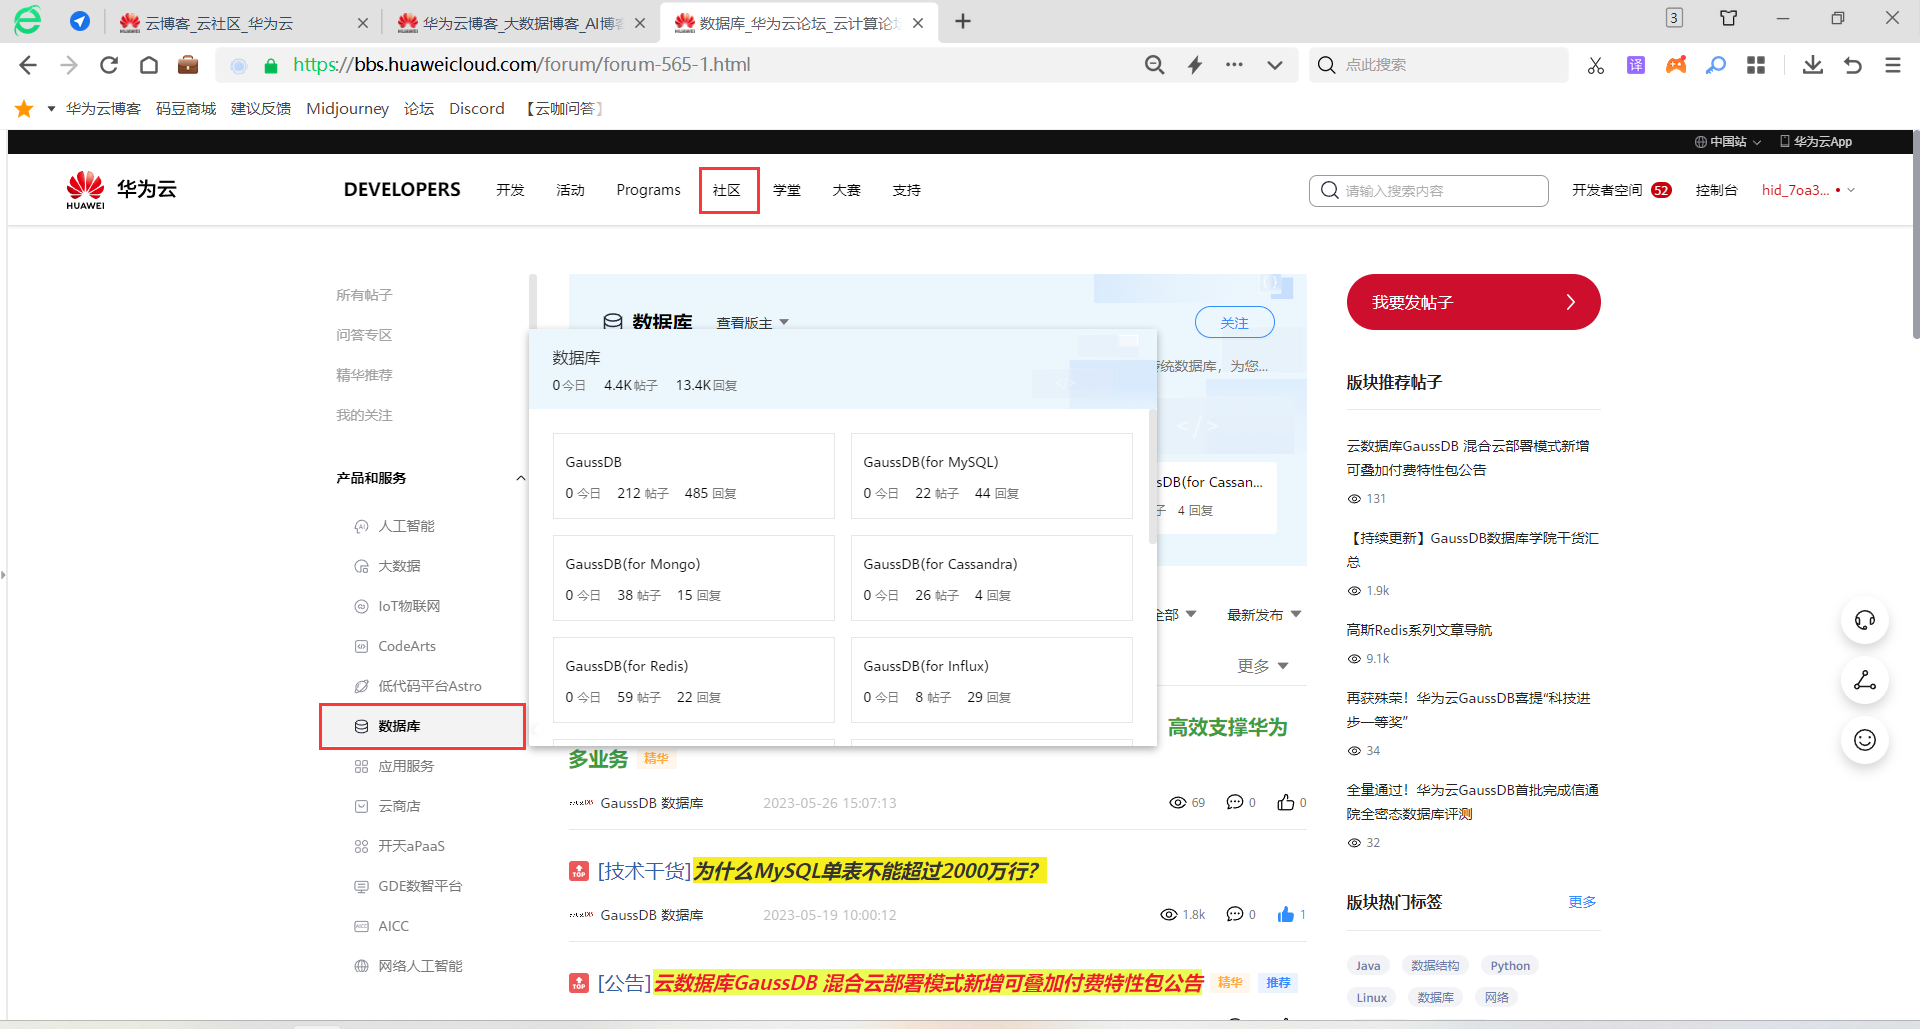Expand the 更多 filter dropdown
This screenshot has width=1920, height=1029.
tap(1263, 666)
